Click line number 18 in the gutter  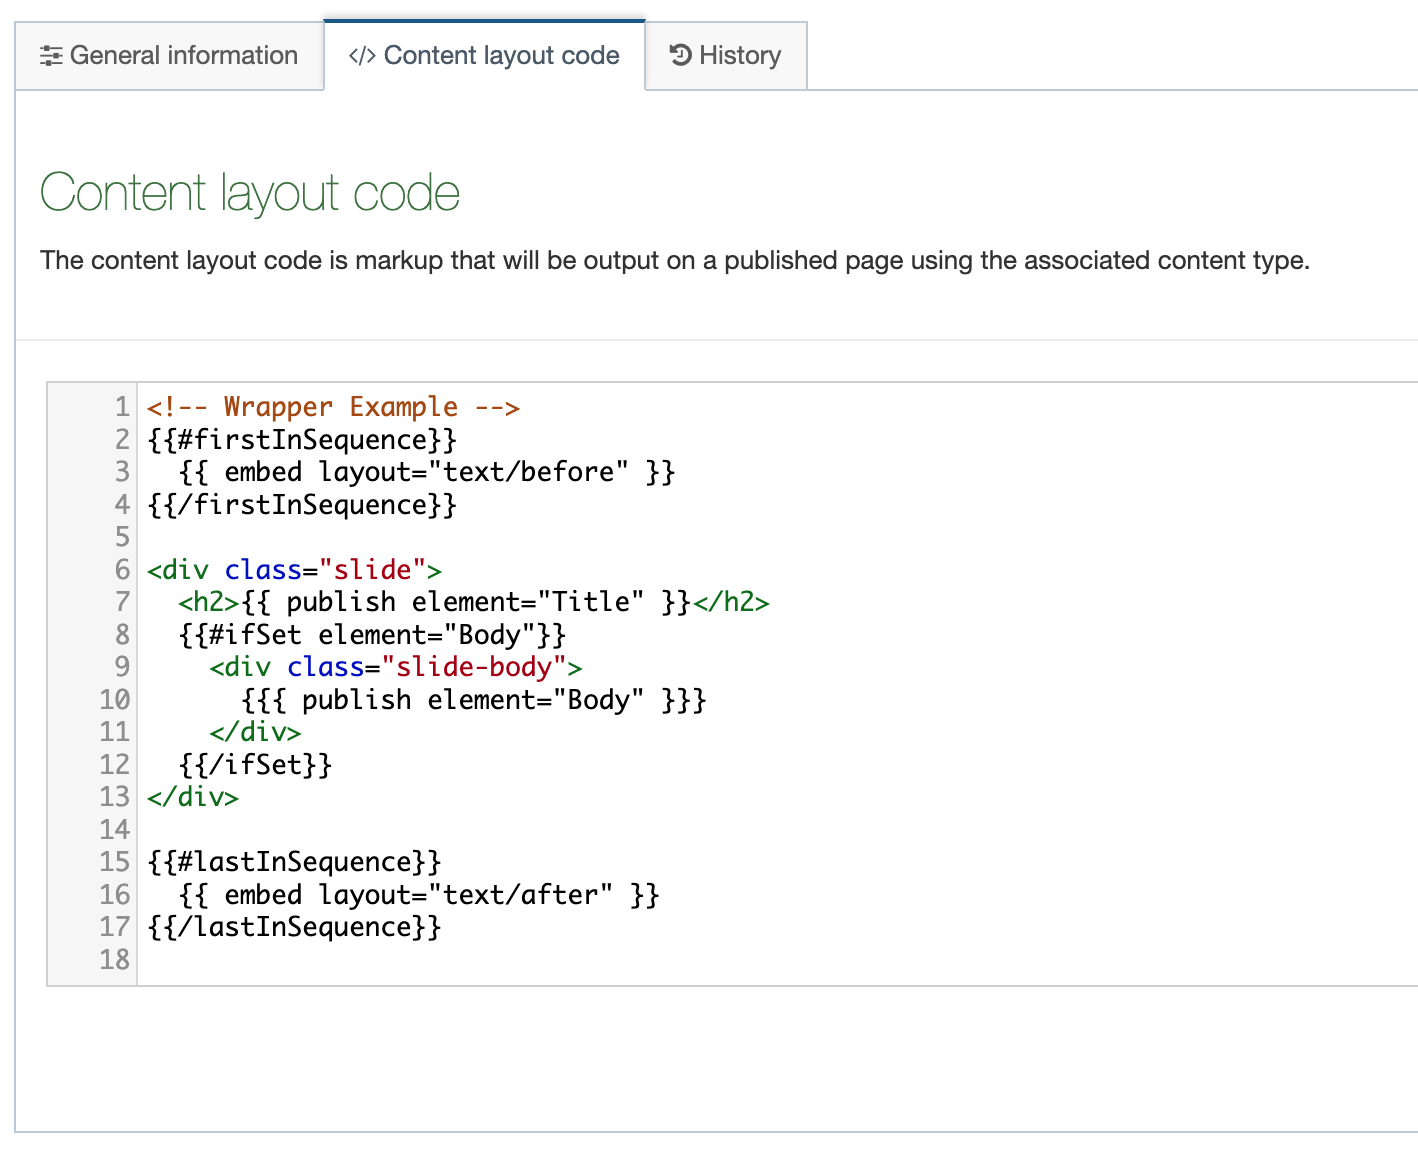tap(114, 960)
